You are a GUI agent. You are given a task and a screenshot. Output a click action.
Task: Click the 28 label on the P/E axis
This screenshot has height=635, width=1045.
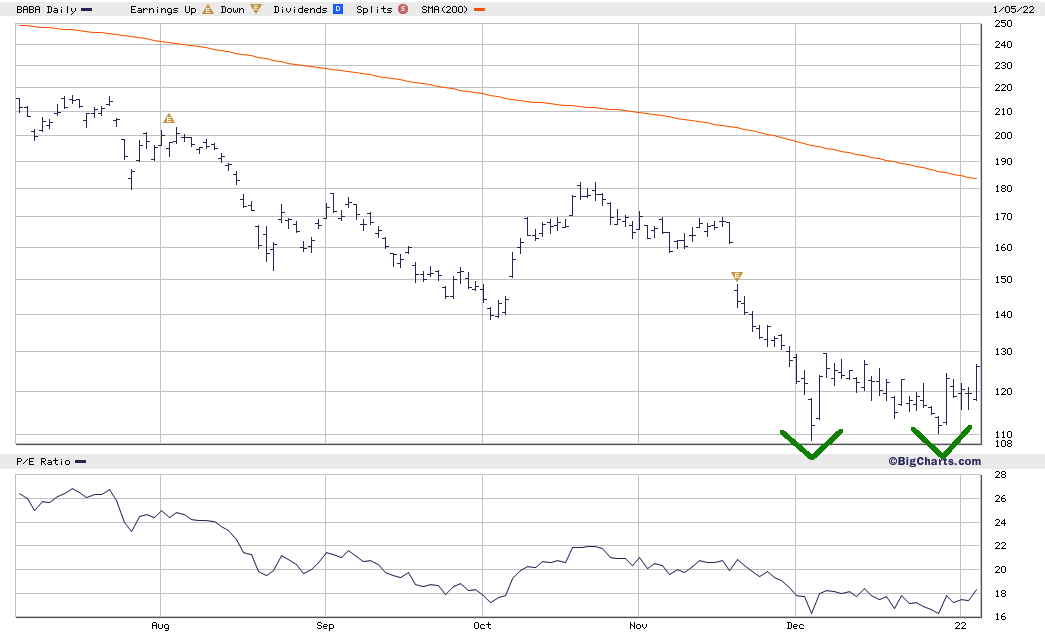[x=1000, y=475]
